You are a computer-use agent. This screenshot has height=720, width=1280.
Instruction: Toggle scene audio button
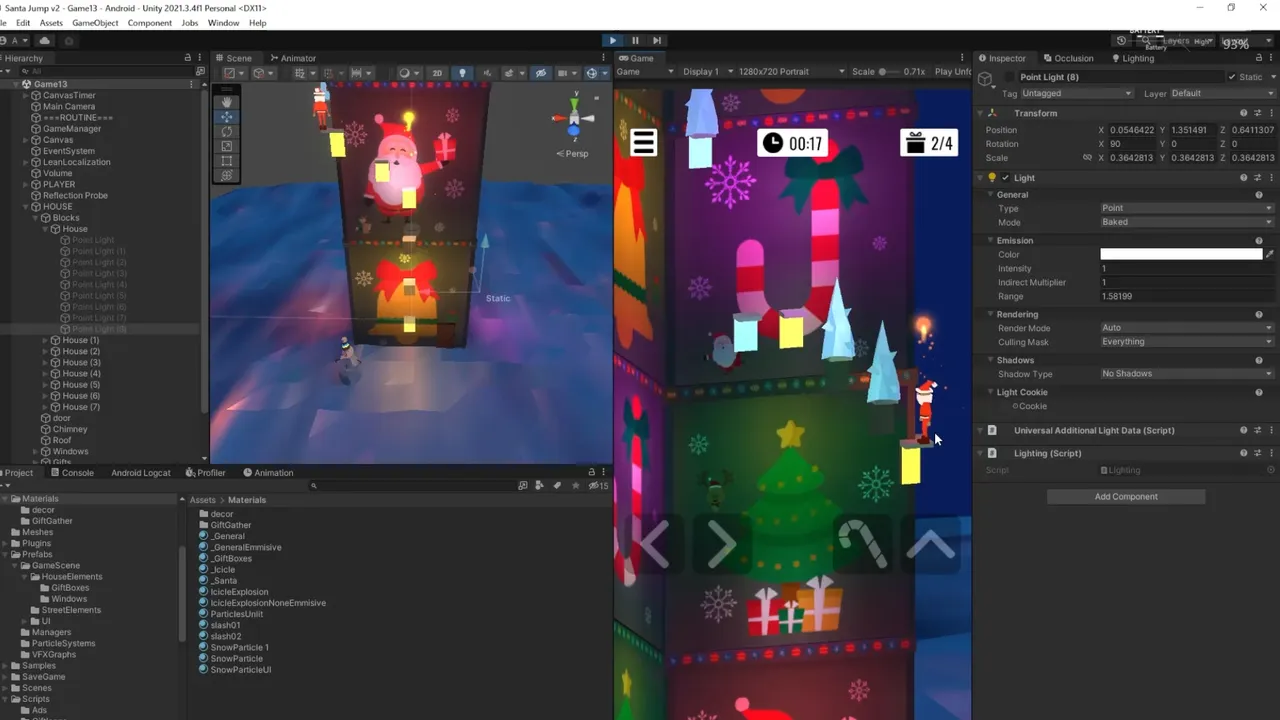coord(487,73)
